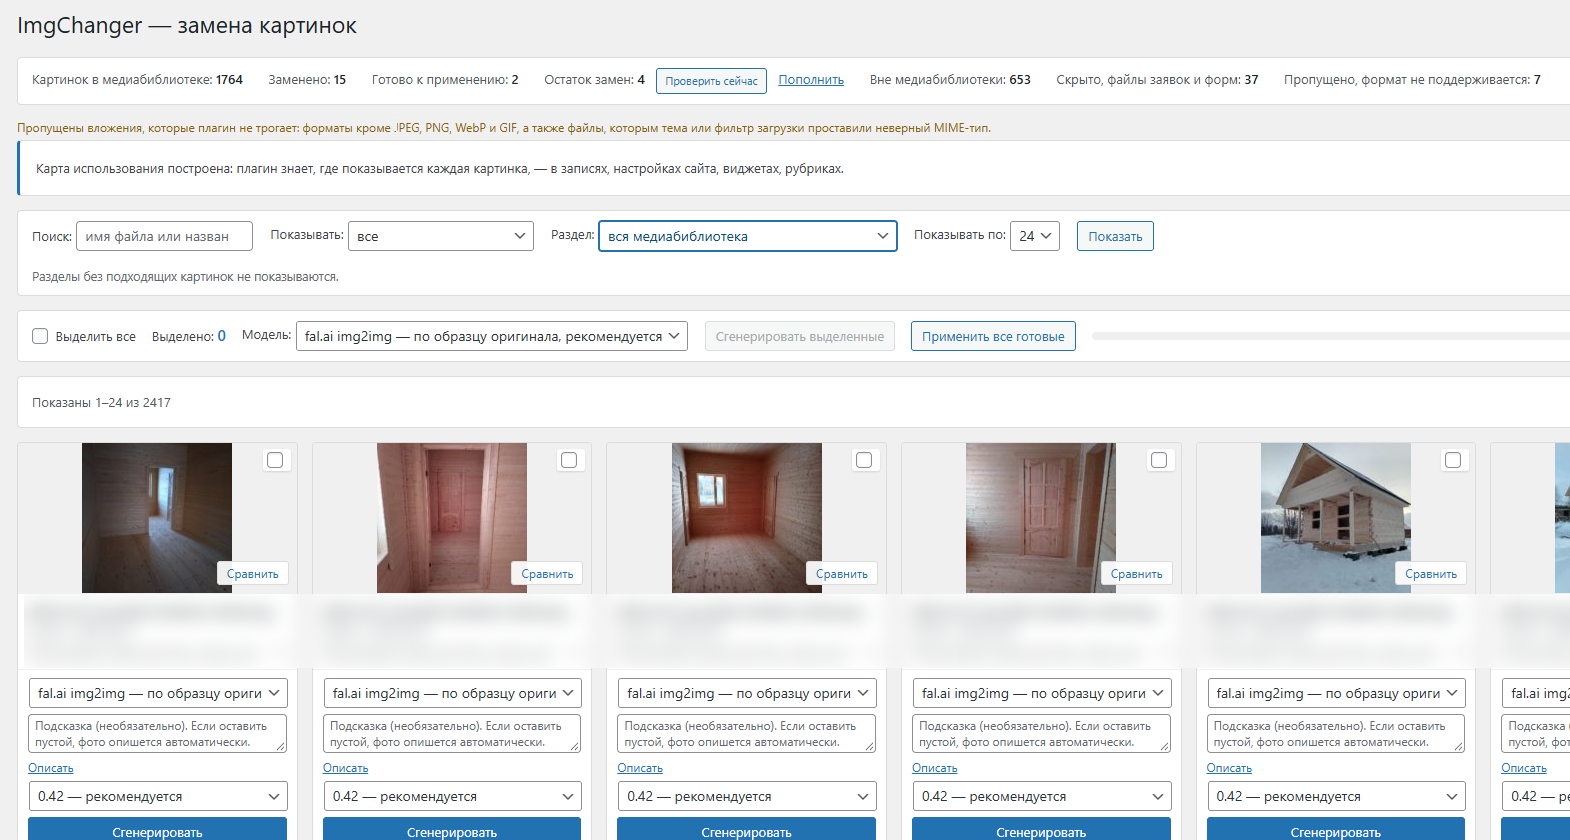Click the "Показать" button

tap(1115, 236)
